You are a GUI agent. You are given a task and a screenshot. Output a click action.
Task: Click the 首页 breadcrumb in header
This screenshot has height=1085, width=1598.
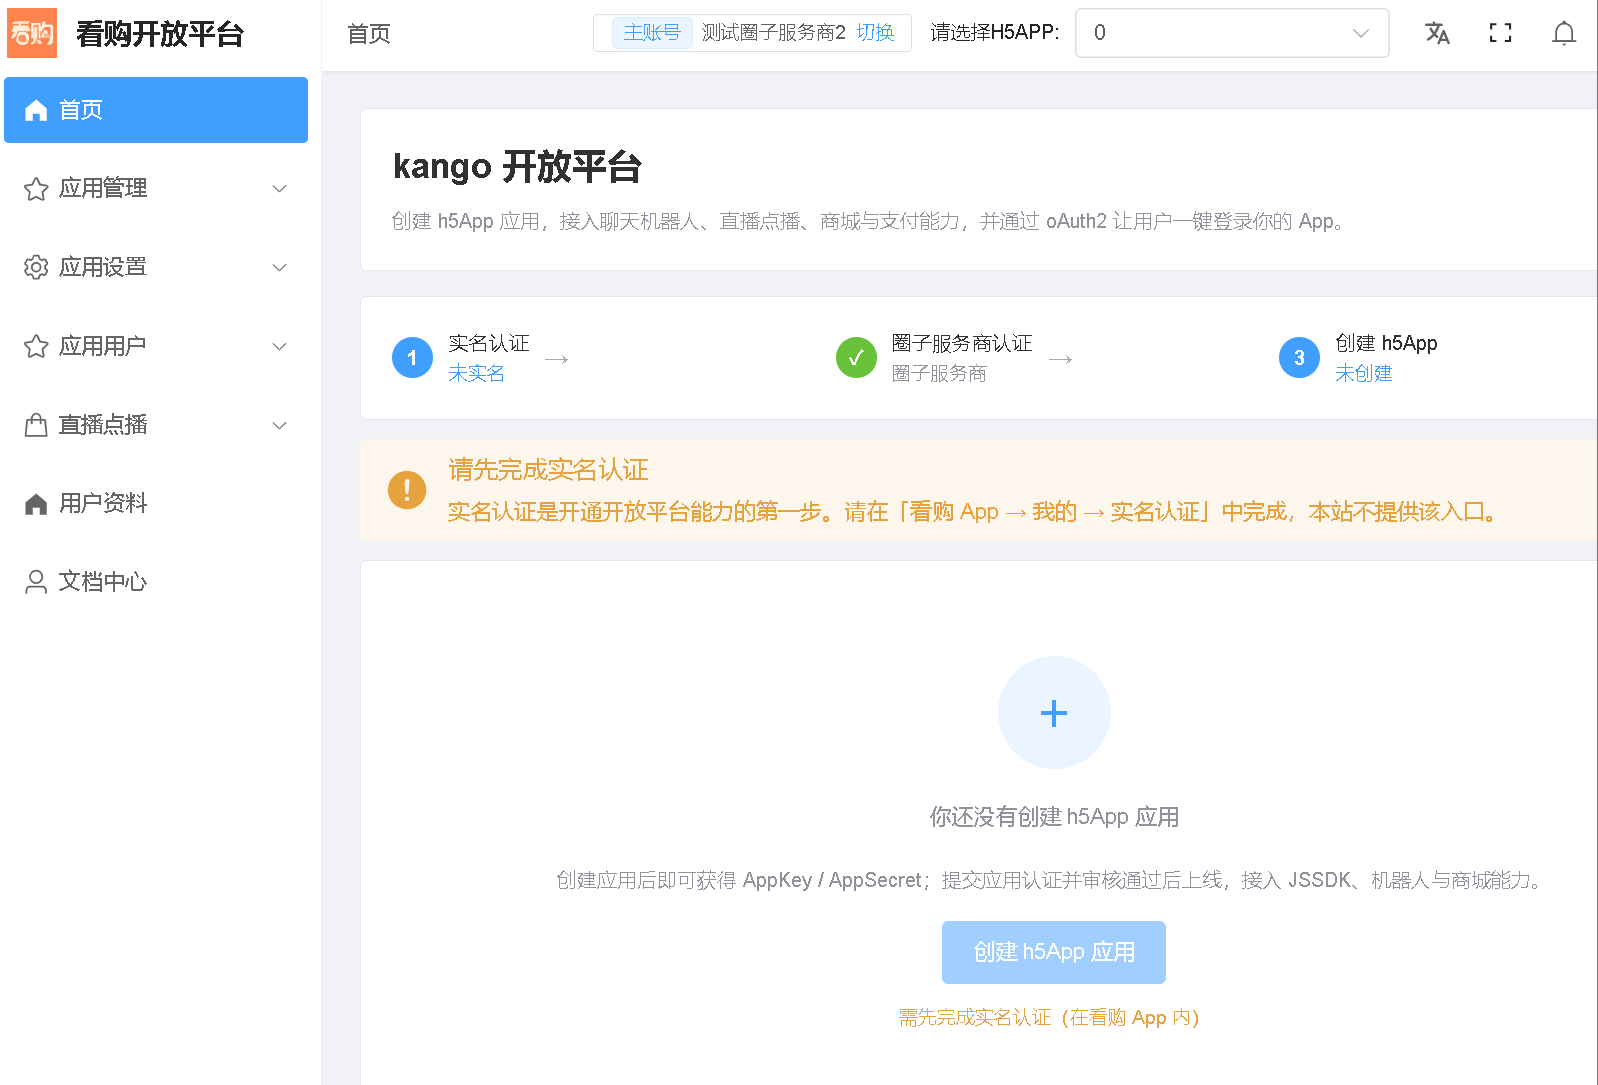coord(369,34)
